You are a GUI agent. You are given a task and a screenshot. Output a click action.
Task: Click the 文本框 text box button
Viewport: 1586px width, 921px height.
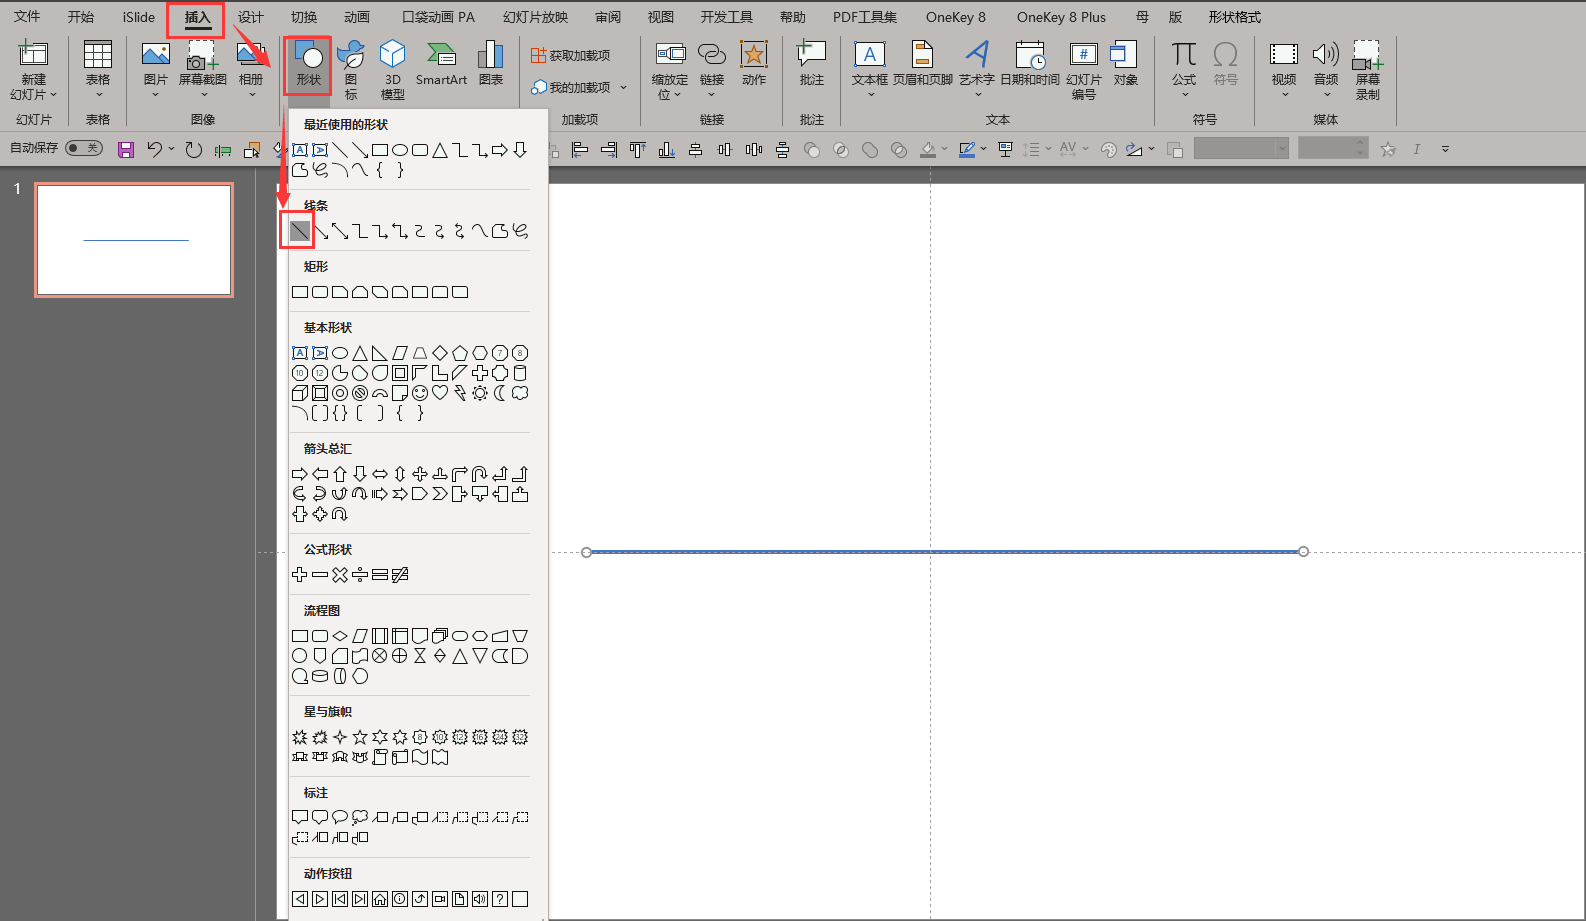pyautogui.click(x=869, y=68)
